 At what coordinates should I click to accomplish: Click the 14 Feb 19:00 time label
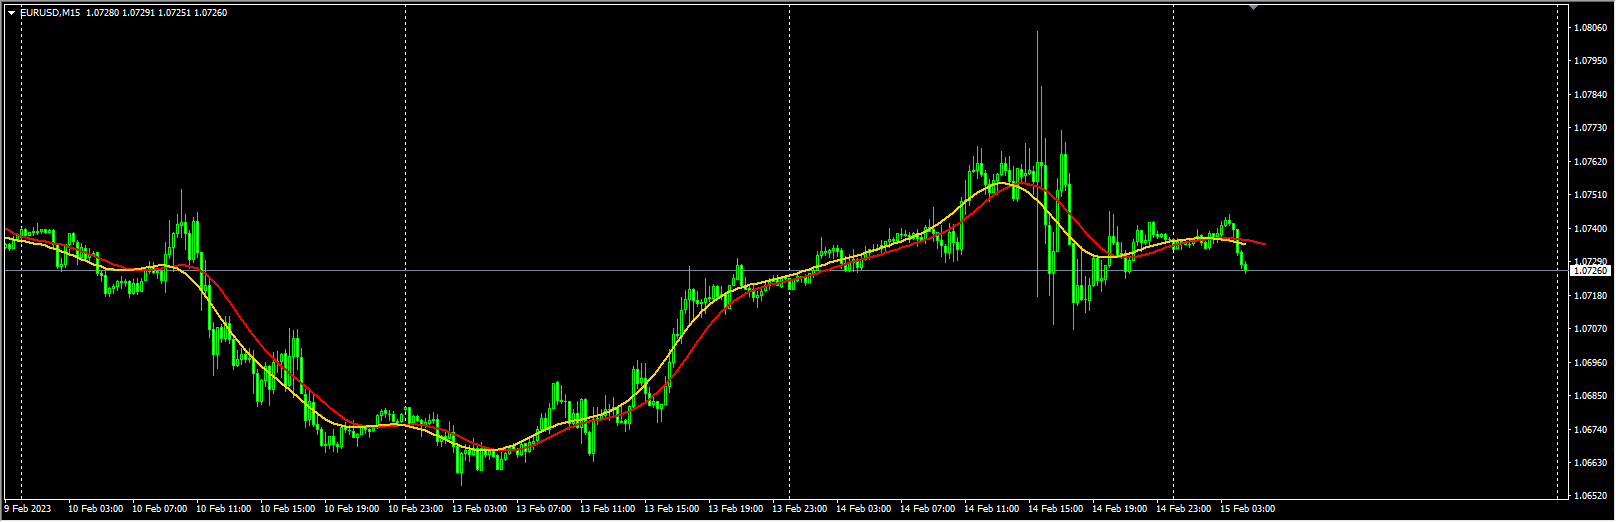tap(1120, 509)
